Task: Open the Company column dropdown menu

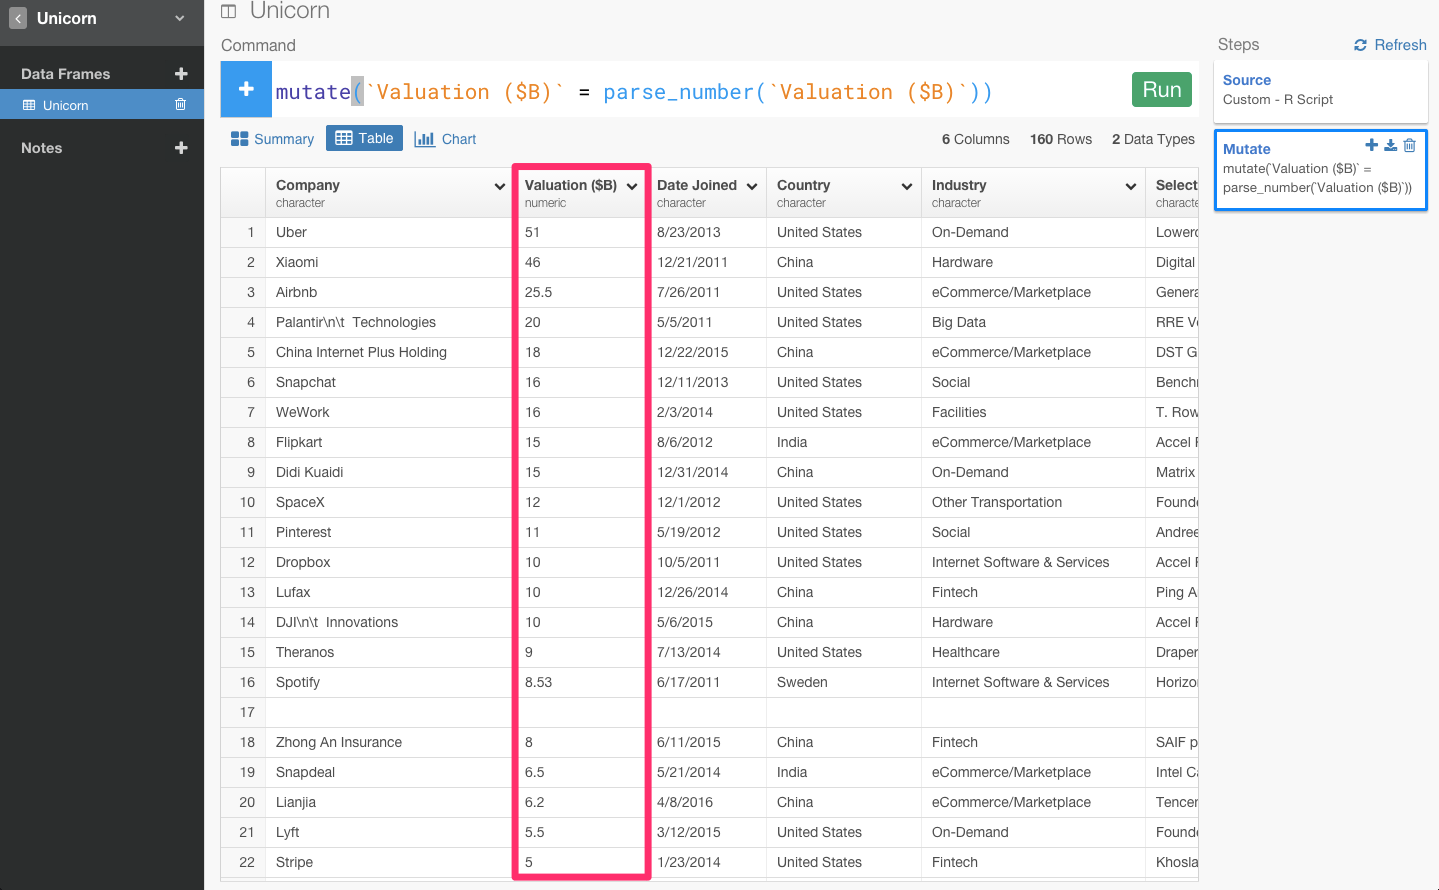Action: [x=499, y=186]
